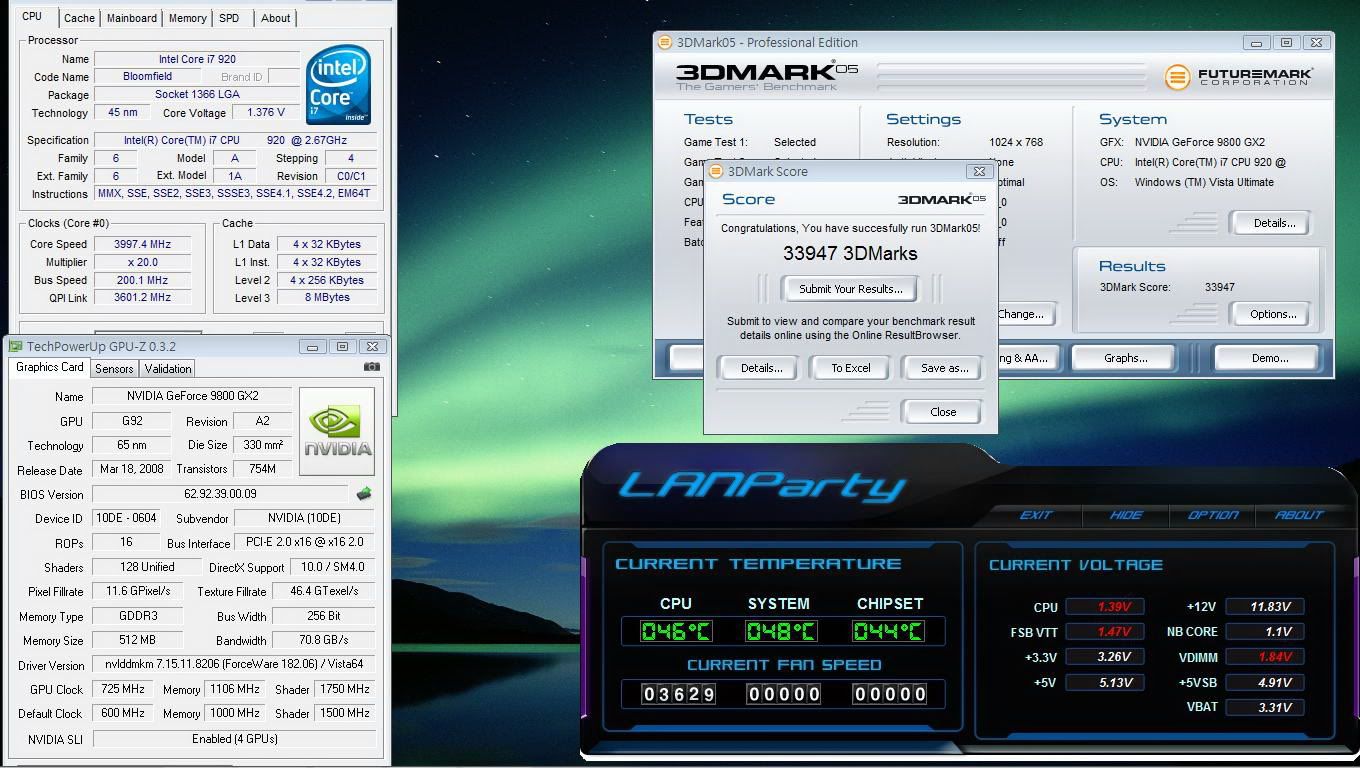Click the Core Speed value 3997.4 MHz

(143, 244)
